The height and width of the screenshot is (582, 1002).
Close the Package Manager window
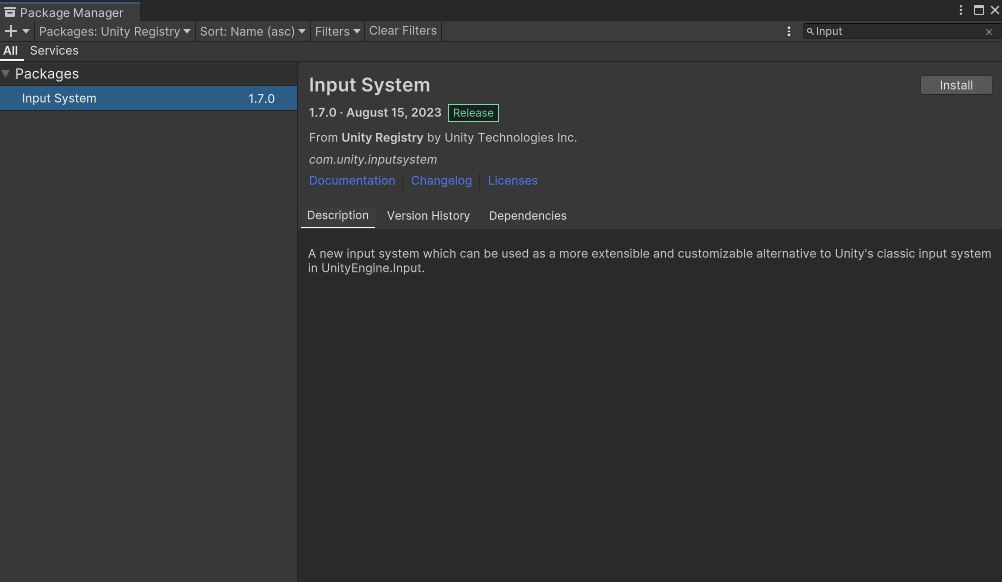[995, 10]
